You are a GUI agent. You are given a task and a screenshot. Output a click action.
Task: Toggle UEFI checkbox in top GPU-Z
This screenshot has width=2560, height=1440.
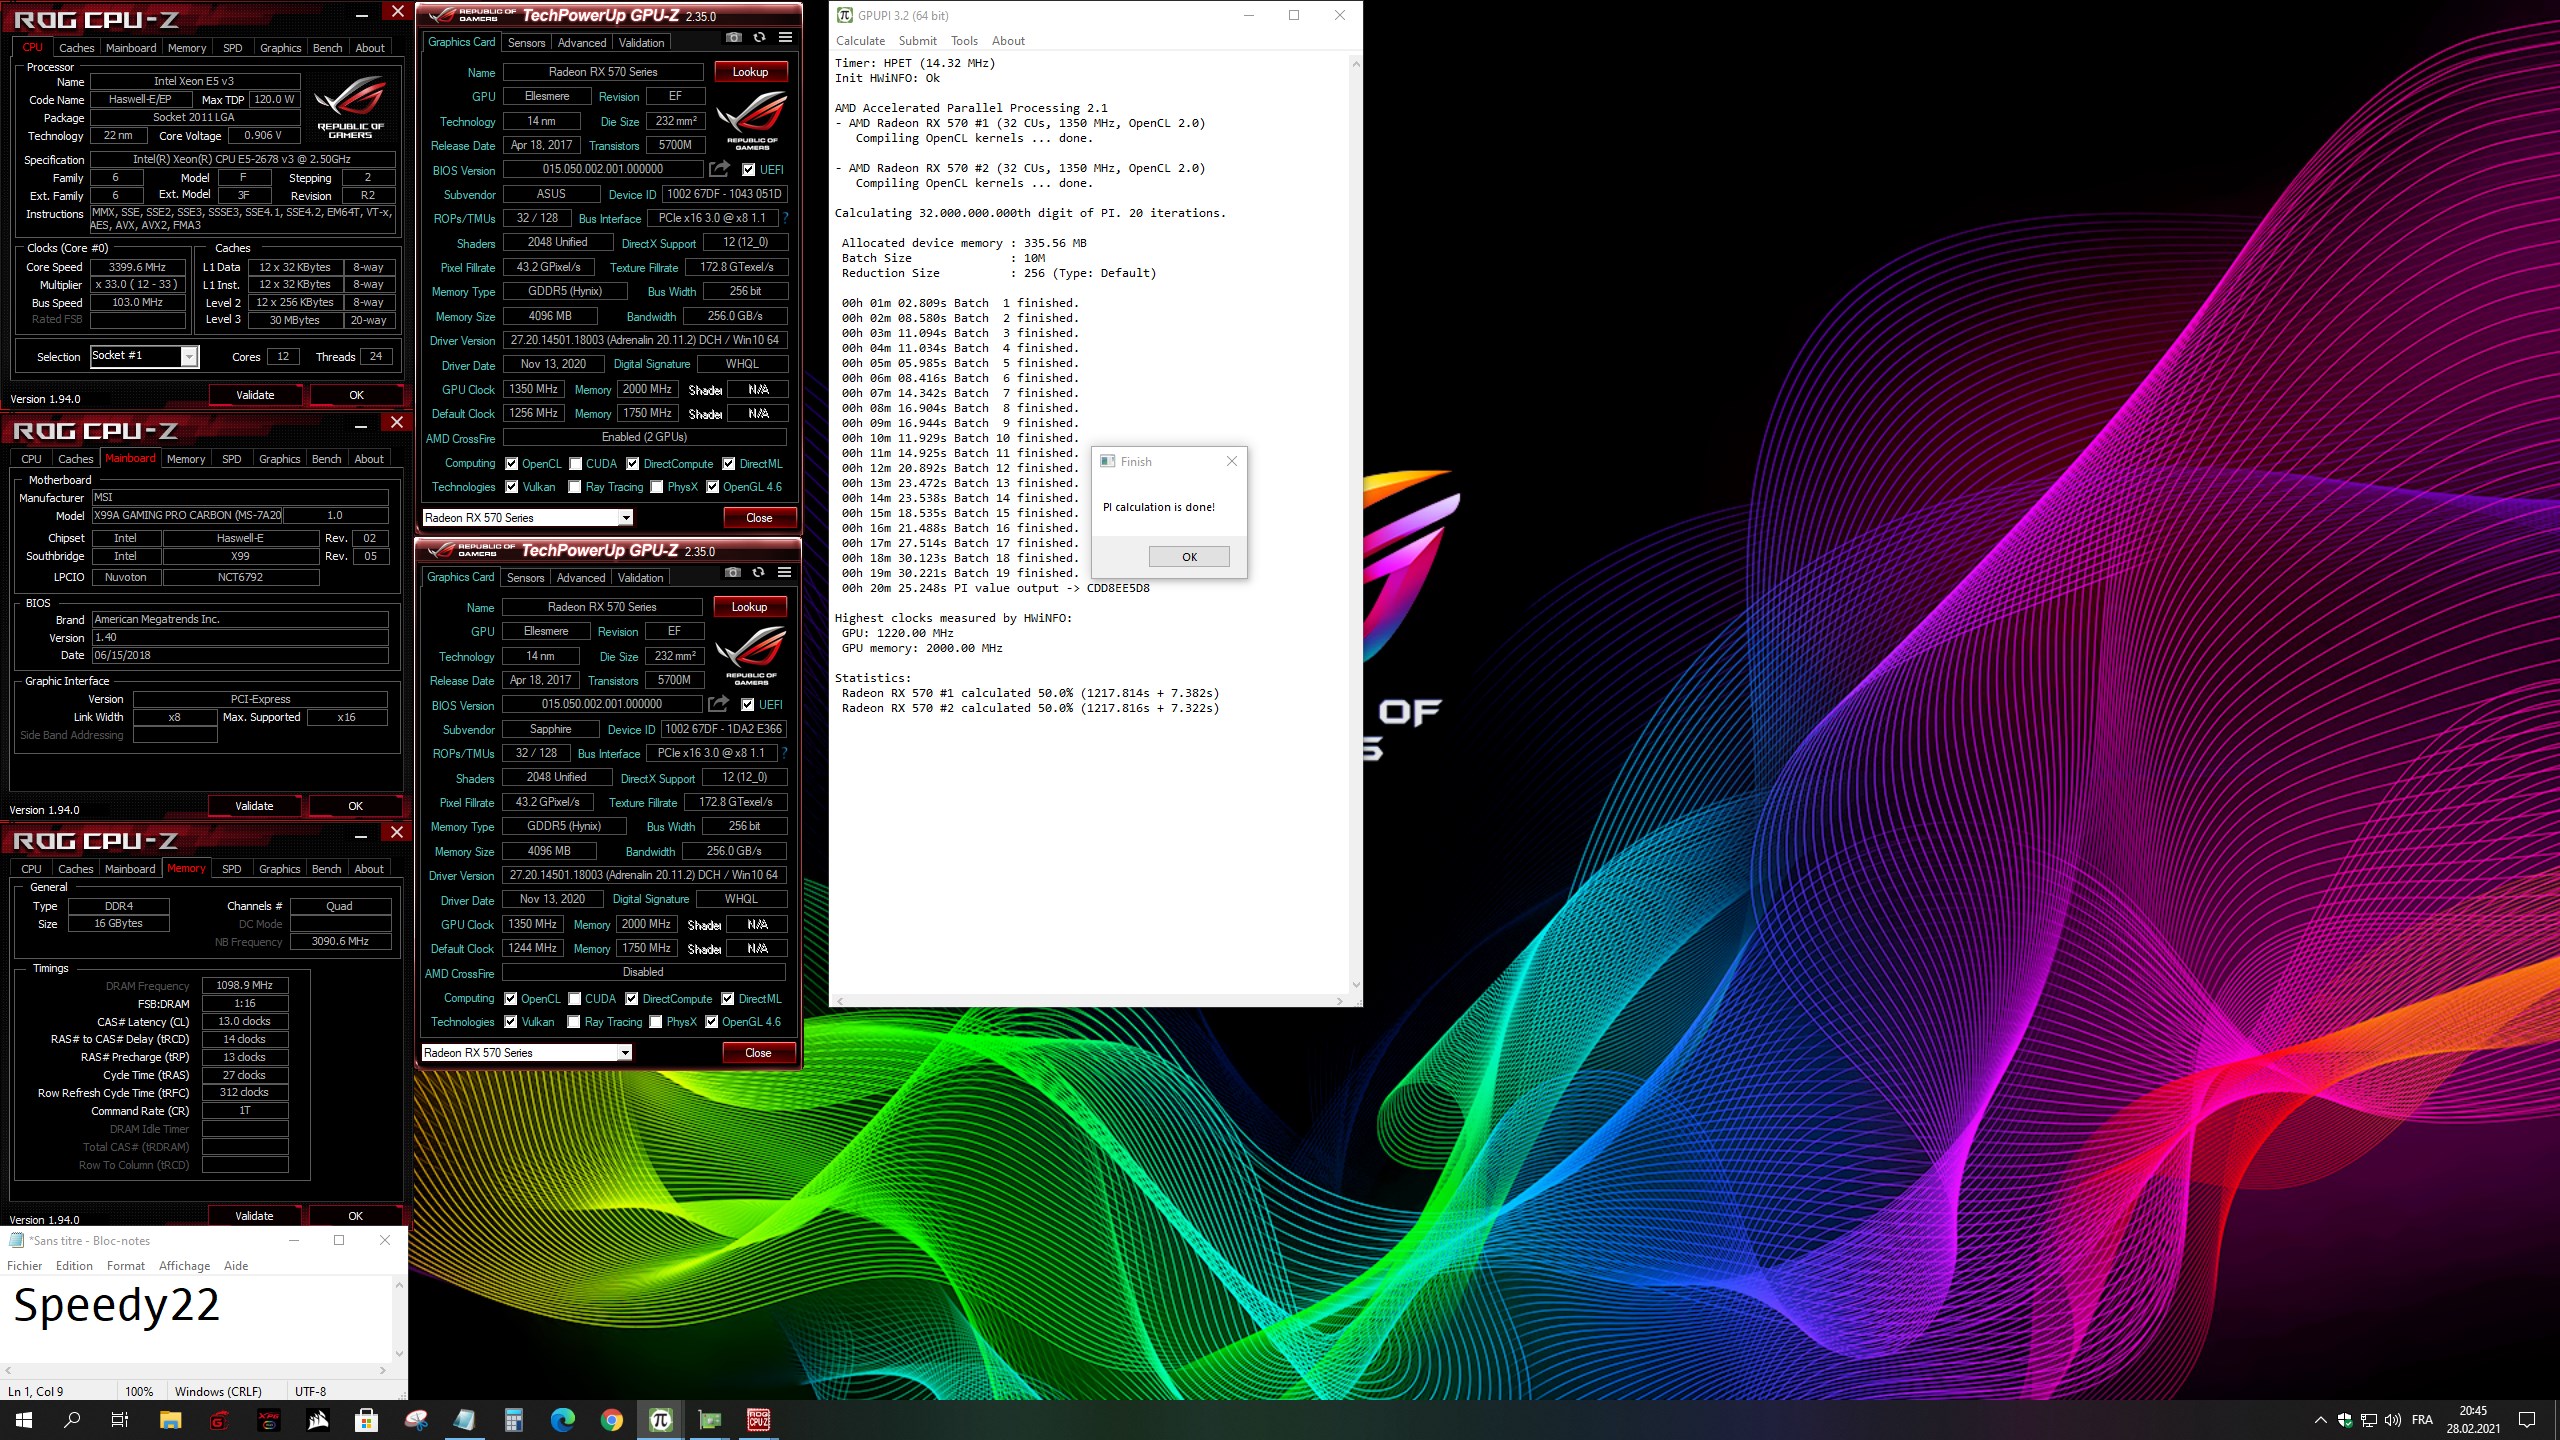pyautogui.click(x=748, y=170)
